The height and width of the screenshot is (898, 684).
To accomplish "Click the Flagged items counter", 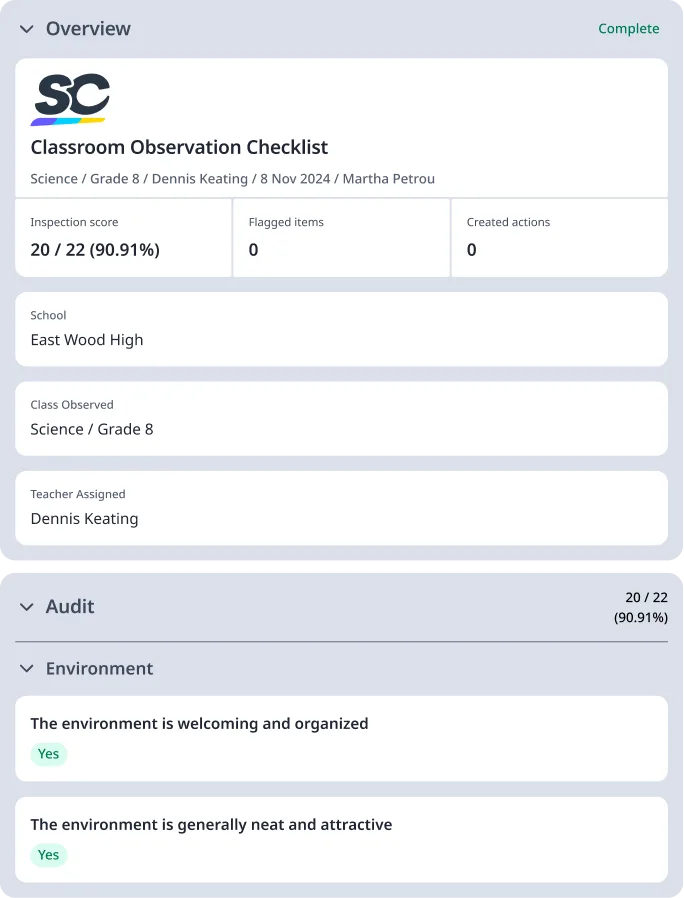I will (x=253, y=250).
